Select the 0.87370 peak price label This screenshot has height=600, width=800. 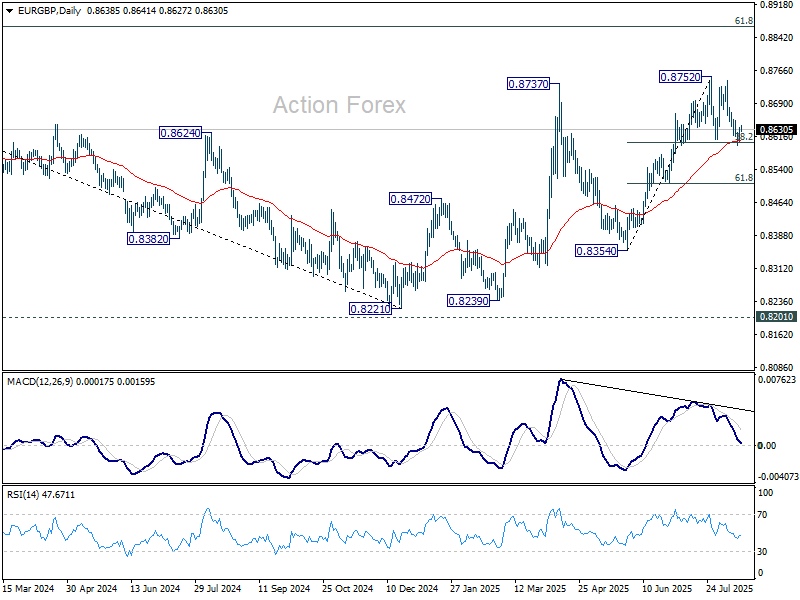529,84
